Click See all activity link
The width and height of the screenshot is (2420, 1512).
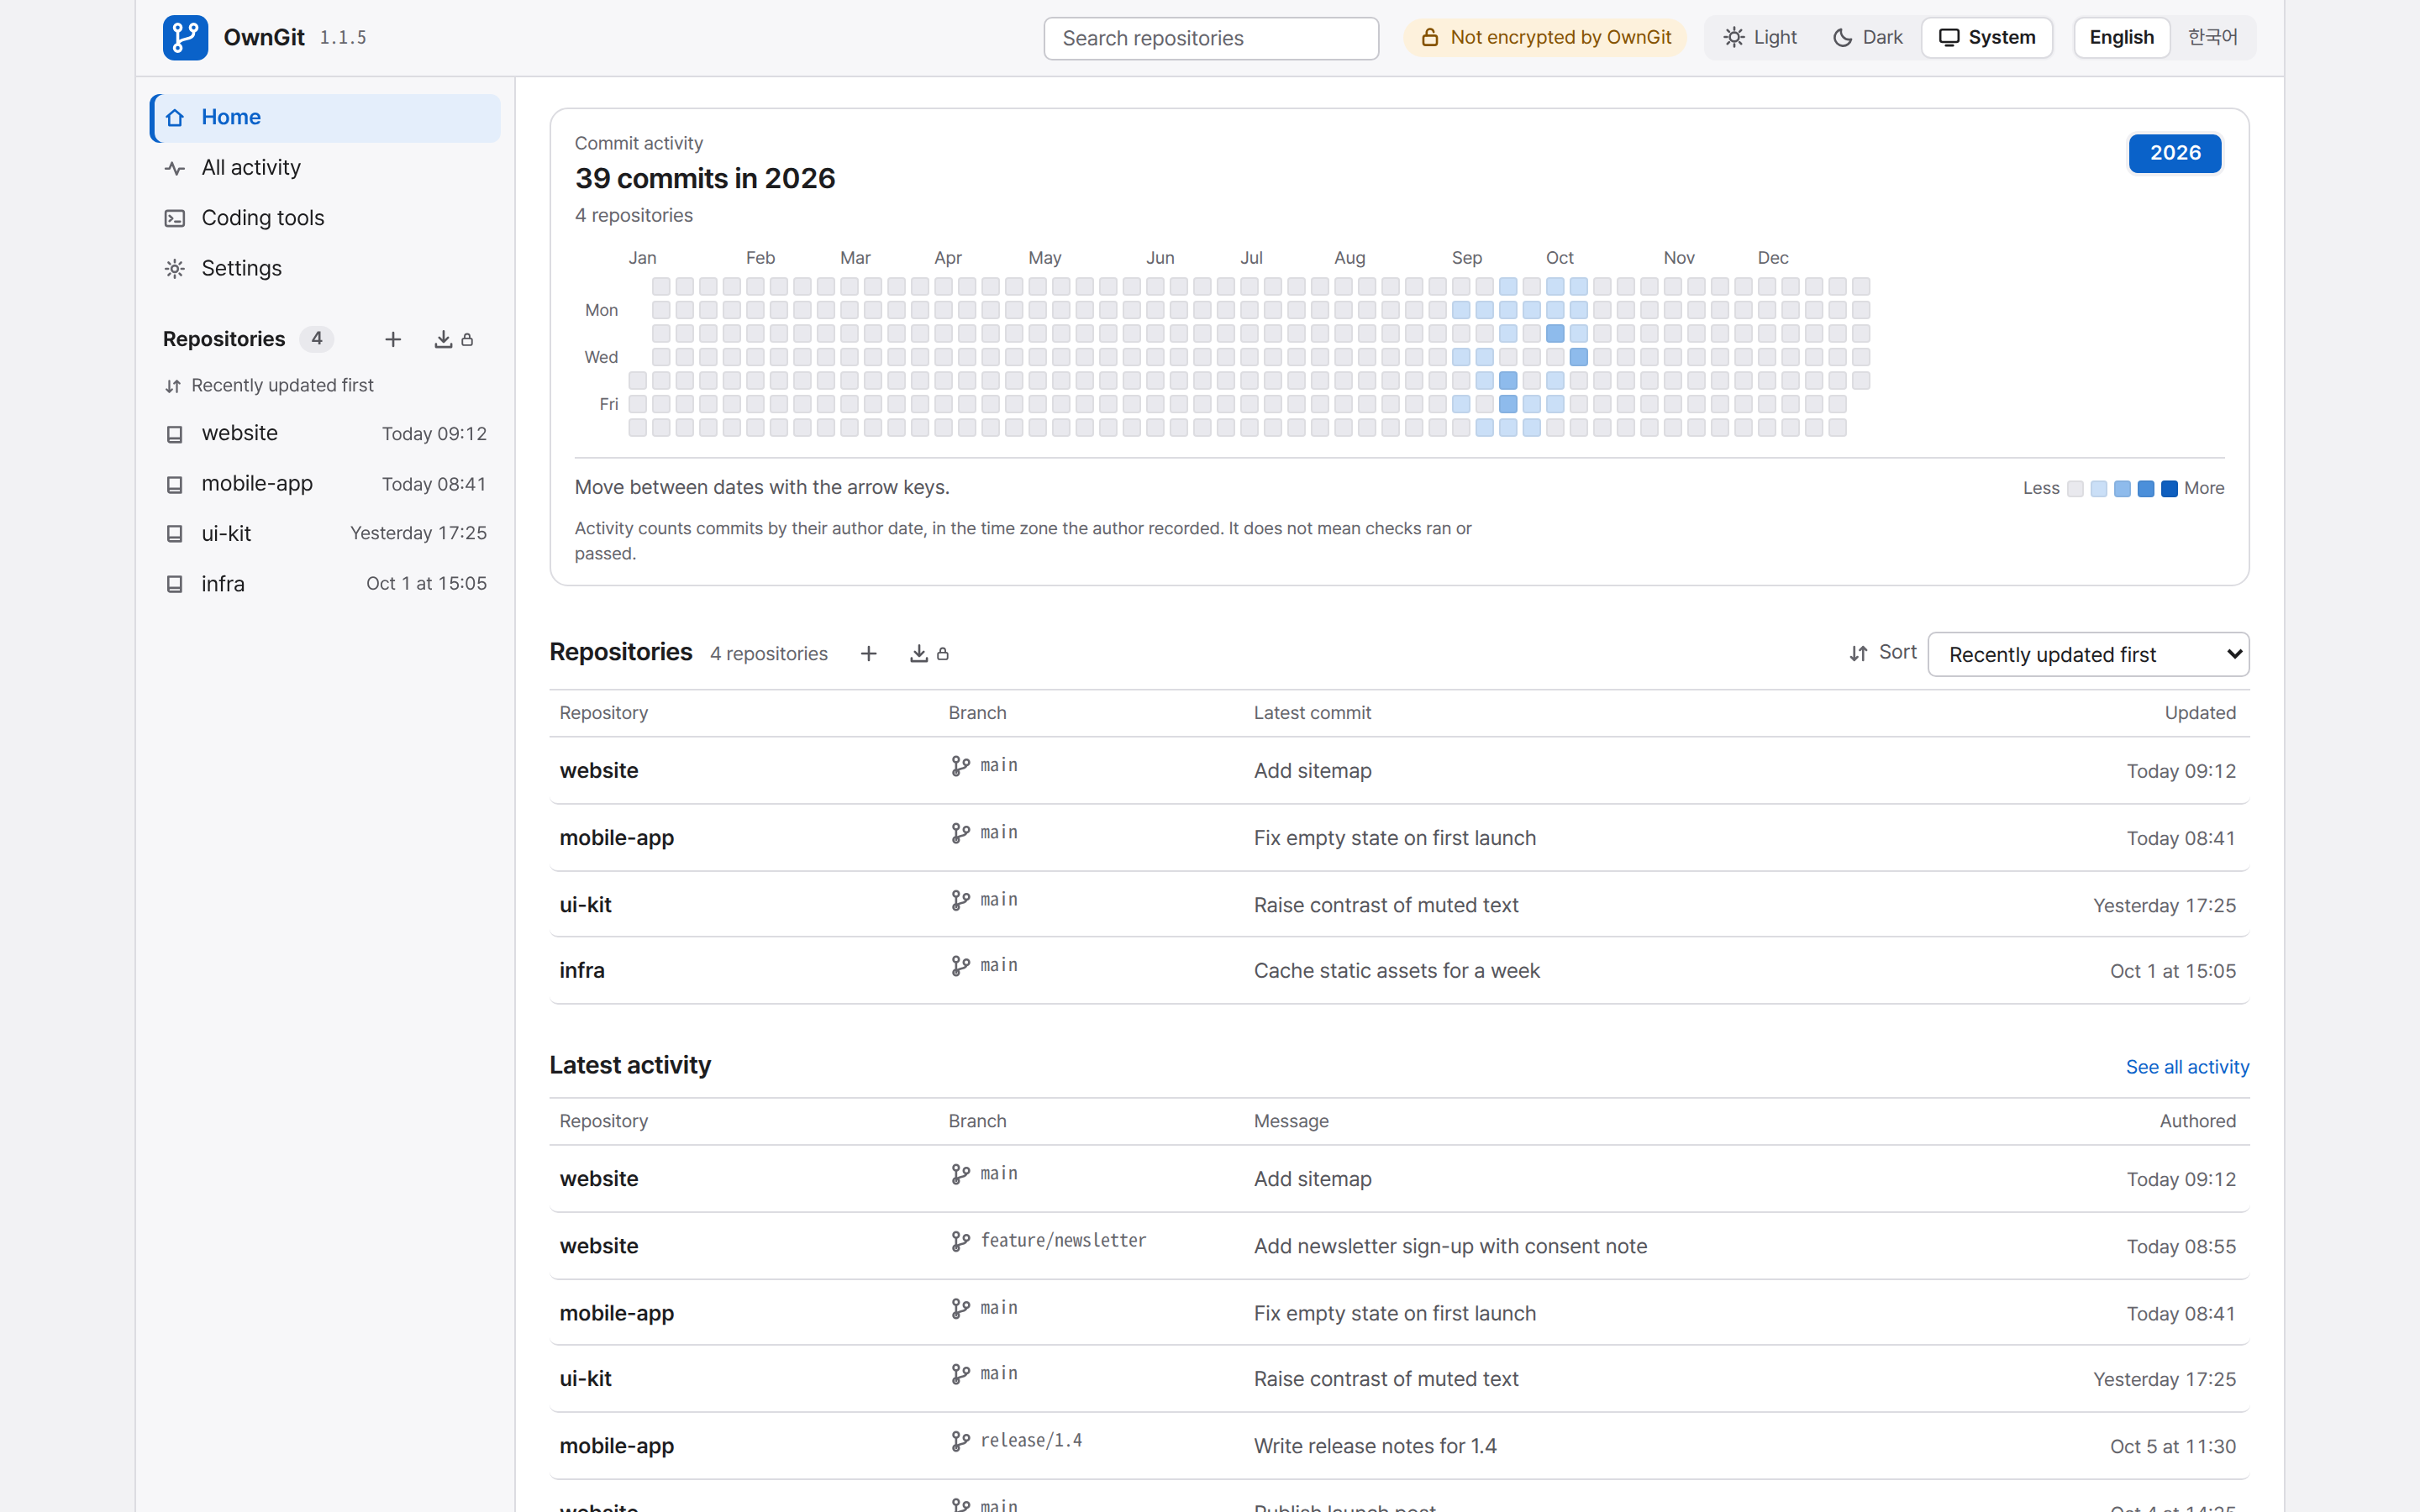point(2187,1067)
